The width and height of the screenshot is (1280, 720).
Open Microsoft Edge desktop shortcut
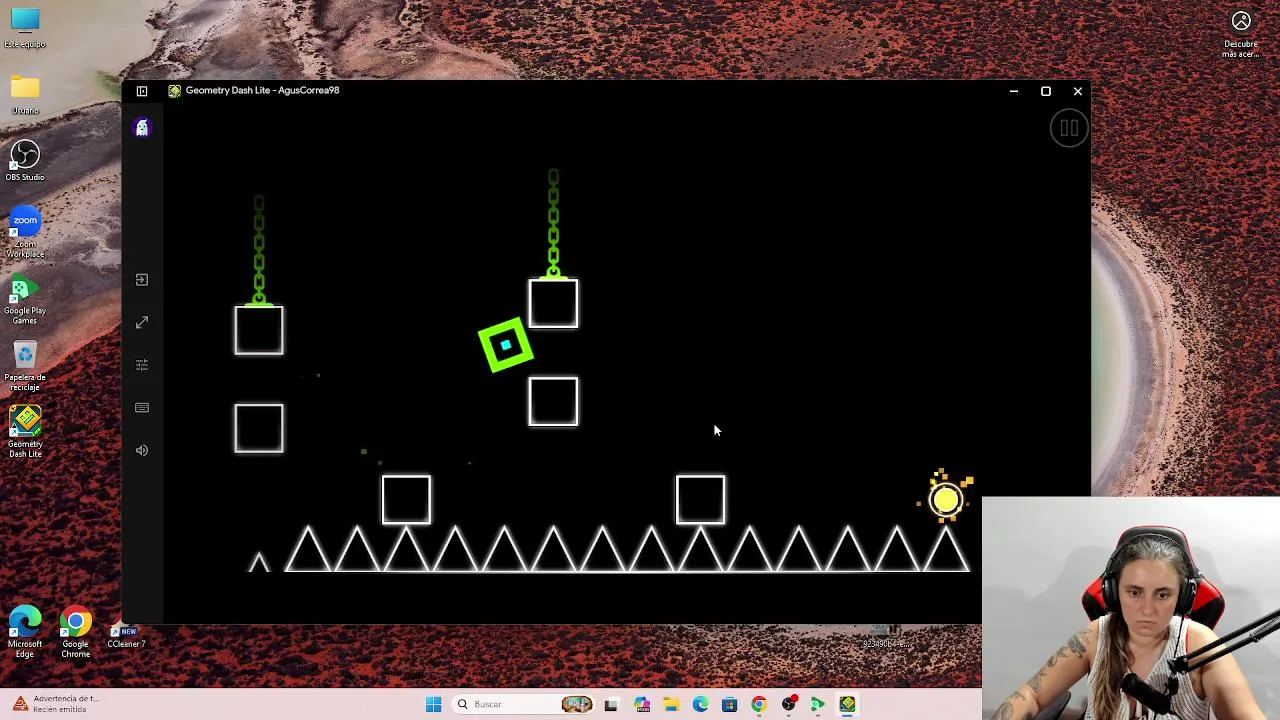click(25, 633)
